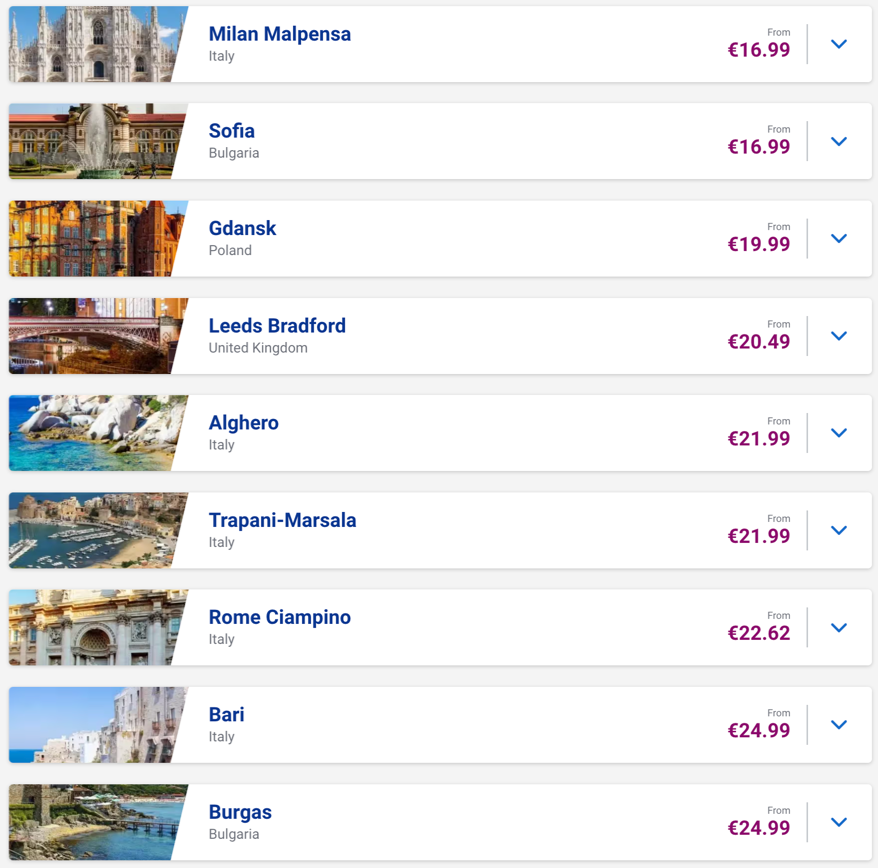Open the Sofia fountain thumbnail

(95, 141)
